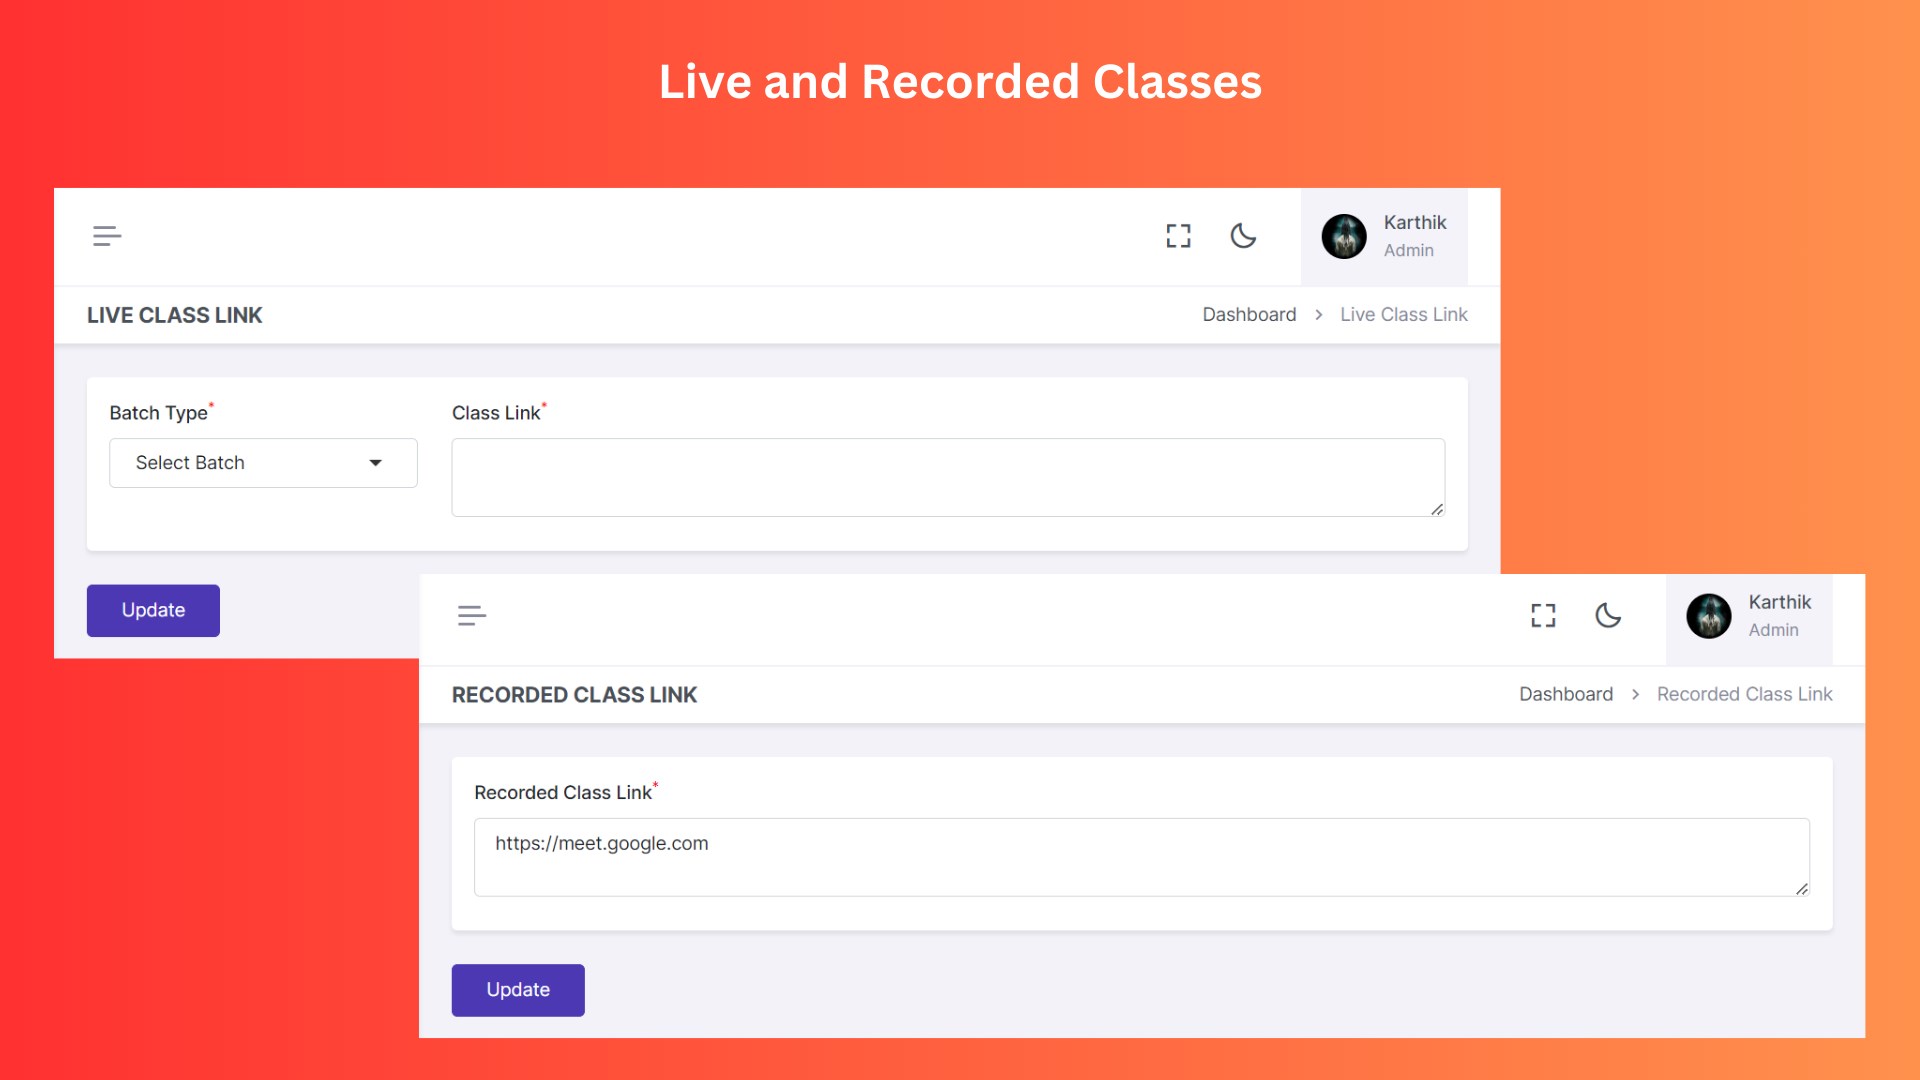Screen dimensions: 1920x1080
Task: Click Karthik Admin profile icon top right
Action: click(1342, 235)
